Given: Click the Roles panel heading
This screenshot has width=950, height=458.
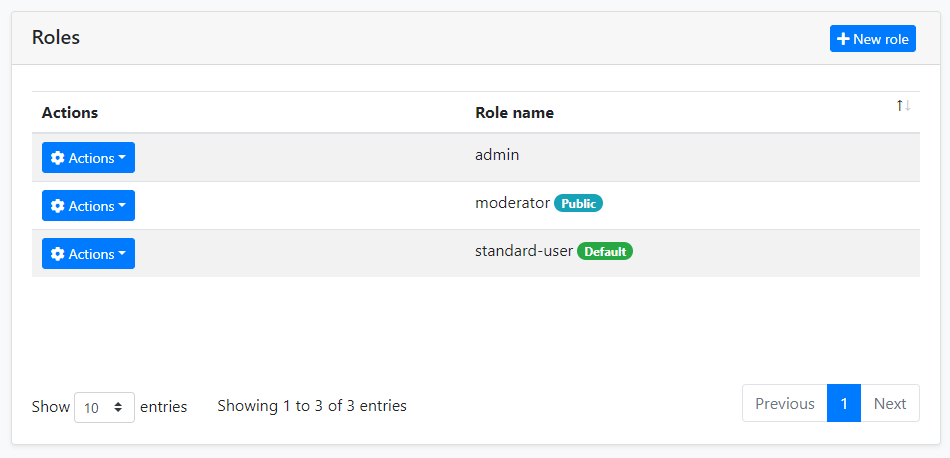Looking at the screenshot, I should (56, 38).
